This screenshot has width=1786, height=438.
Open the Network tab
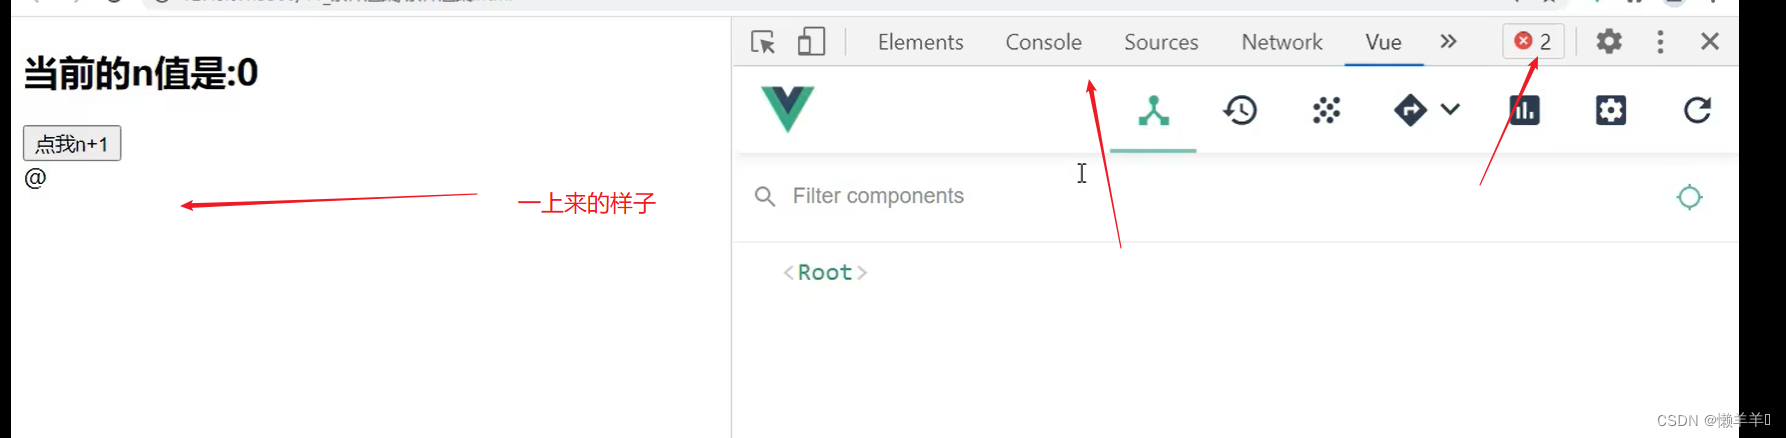click(1281, 42)
